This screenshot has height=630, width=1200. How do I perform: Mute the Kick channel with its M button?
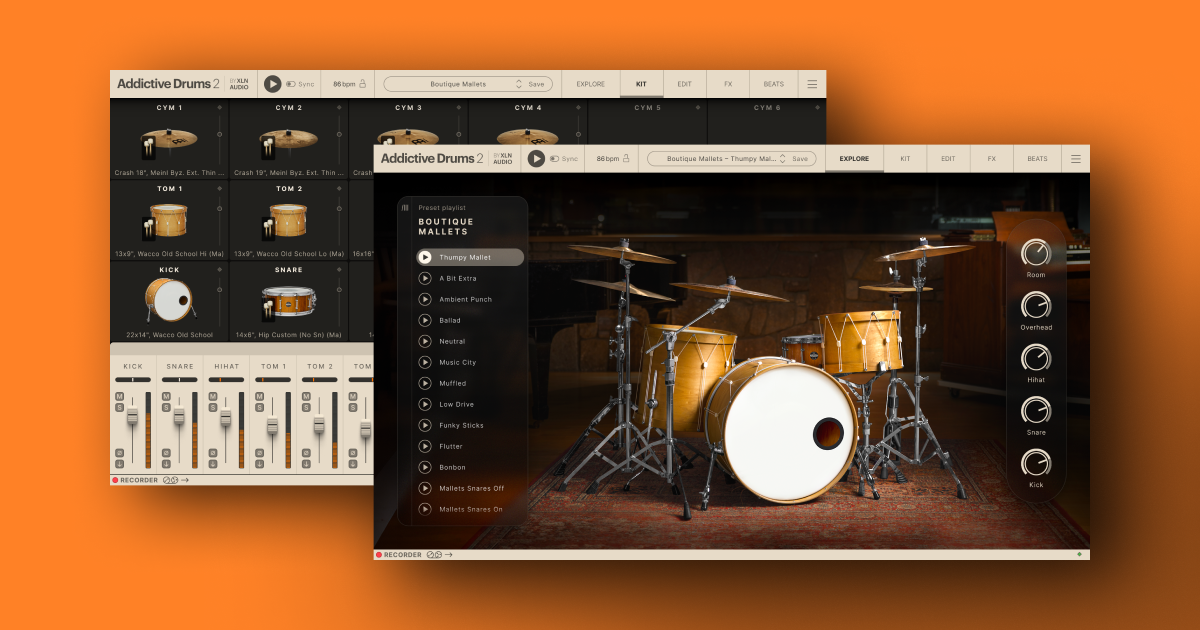117,394
